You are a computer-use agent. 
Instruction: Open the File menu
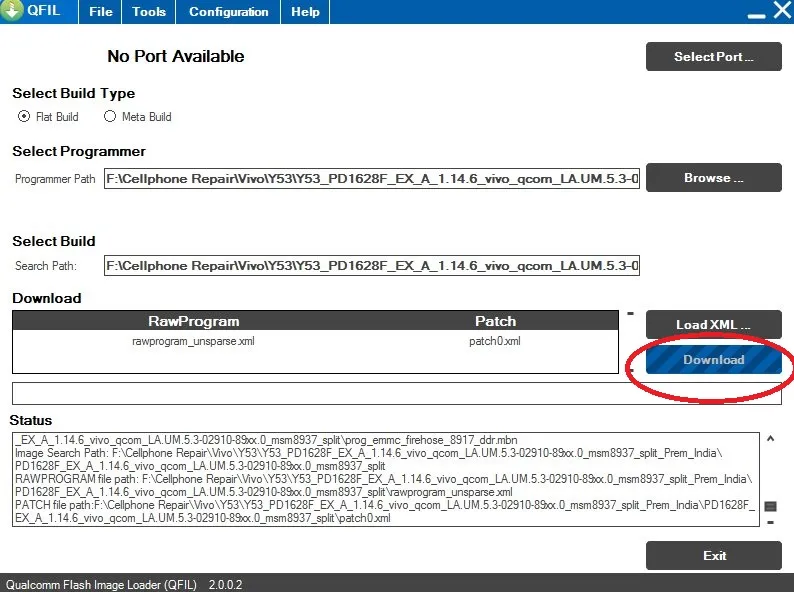(100, 12)
